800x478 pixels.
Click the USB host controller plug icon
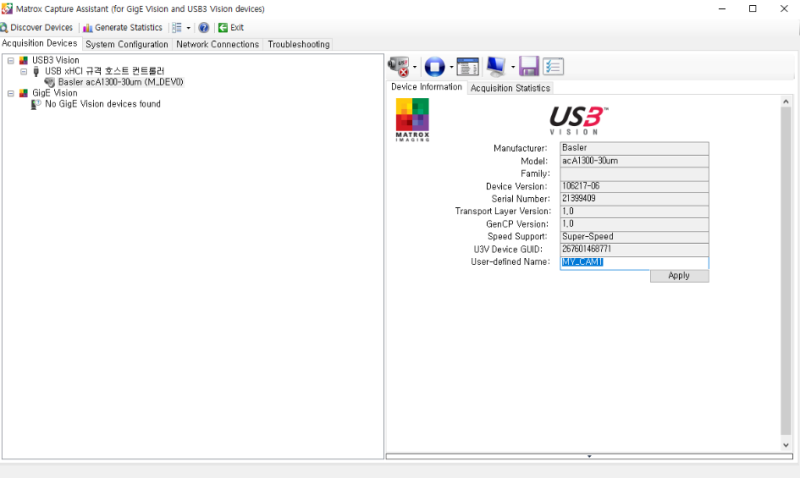click(36, 71)
